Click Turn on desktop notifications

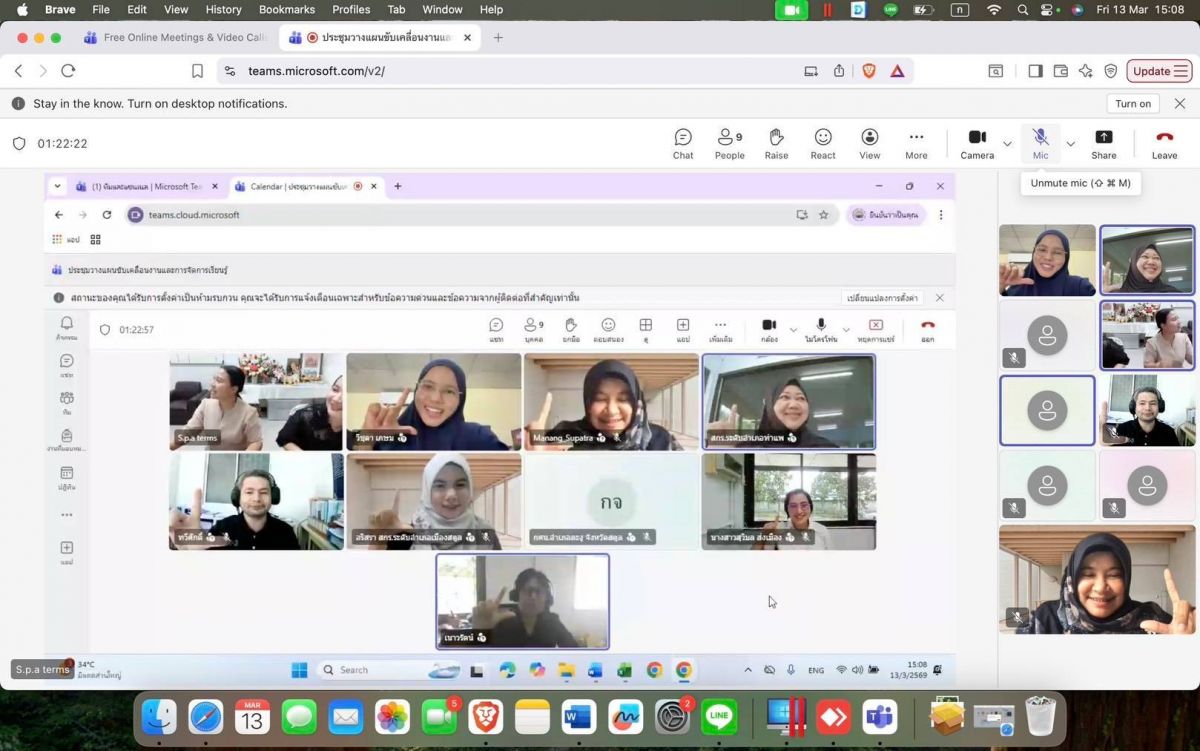pos(1133,104)
